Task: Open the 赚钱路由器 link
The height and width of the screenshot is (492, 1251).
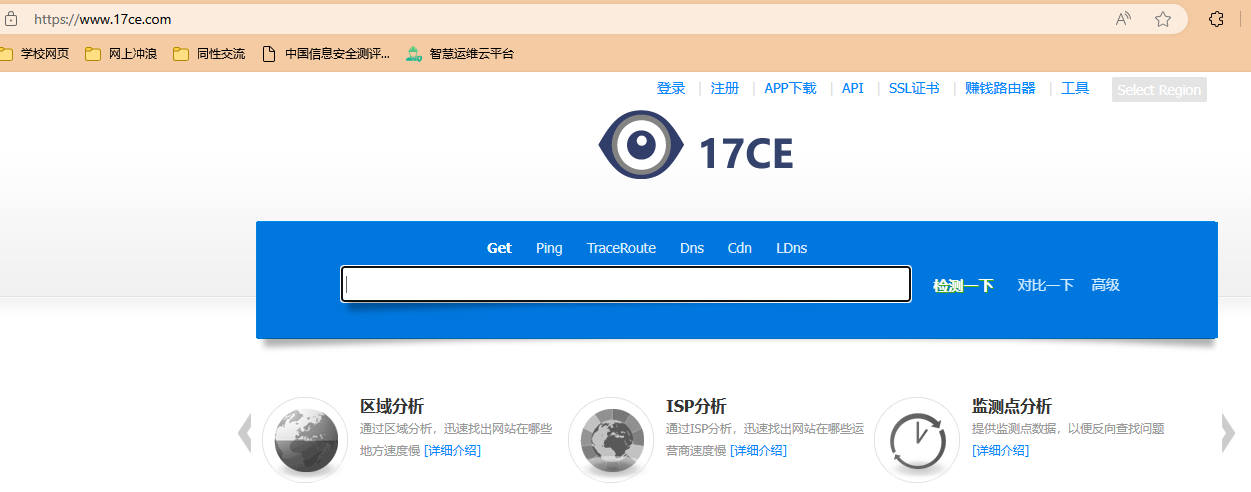Action: 1000,88
